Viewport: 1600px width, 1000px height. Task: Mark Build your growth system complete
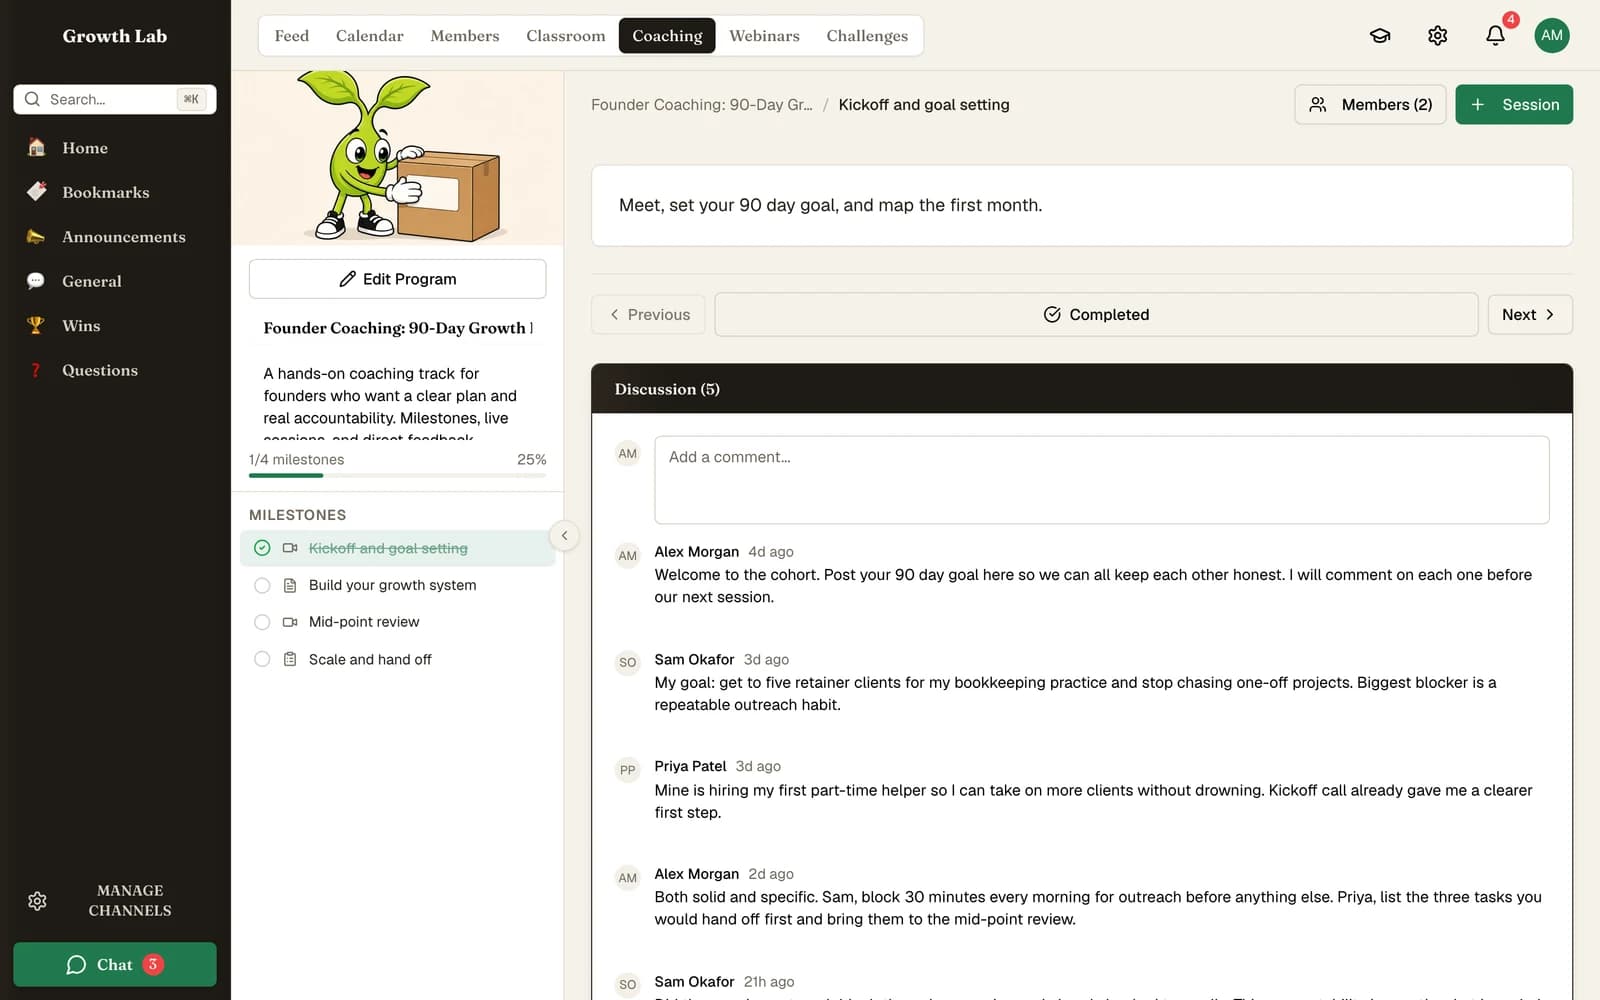pyautogui.click(x=262, y=585)
